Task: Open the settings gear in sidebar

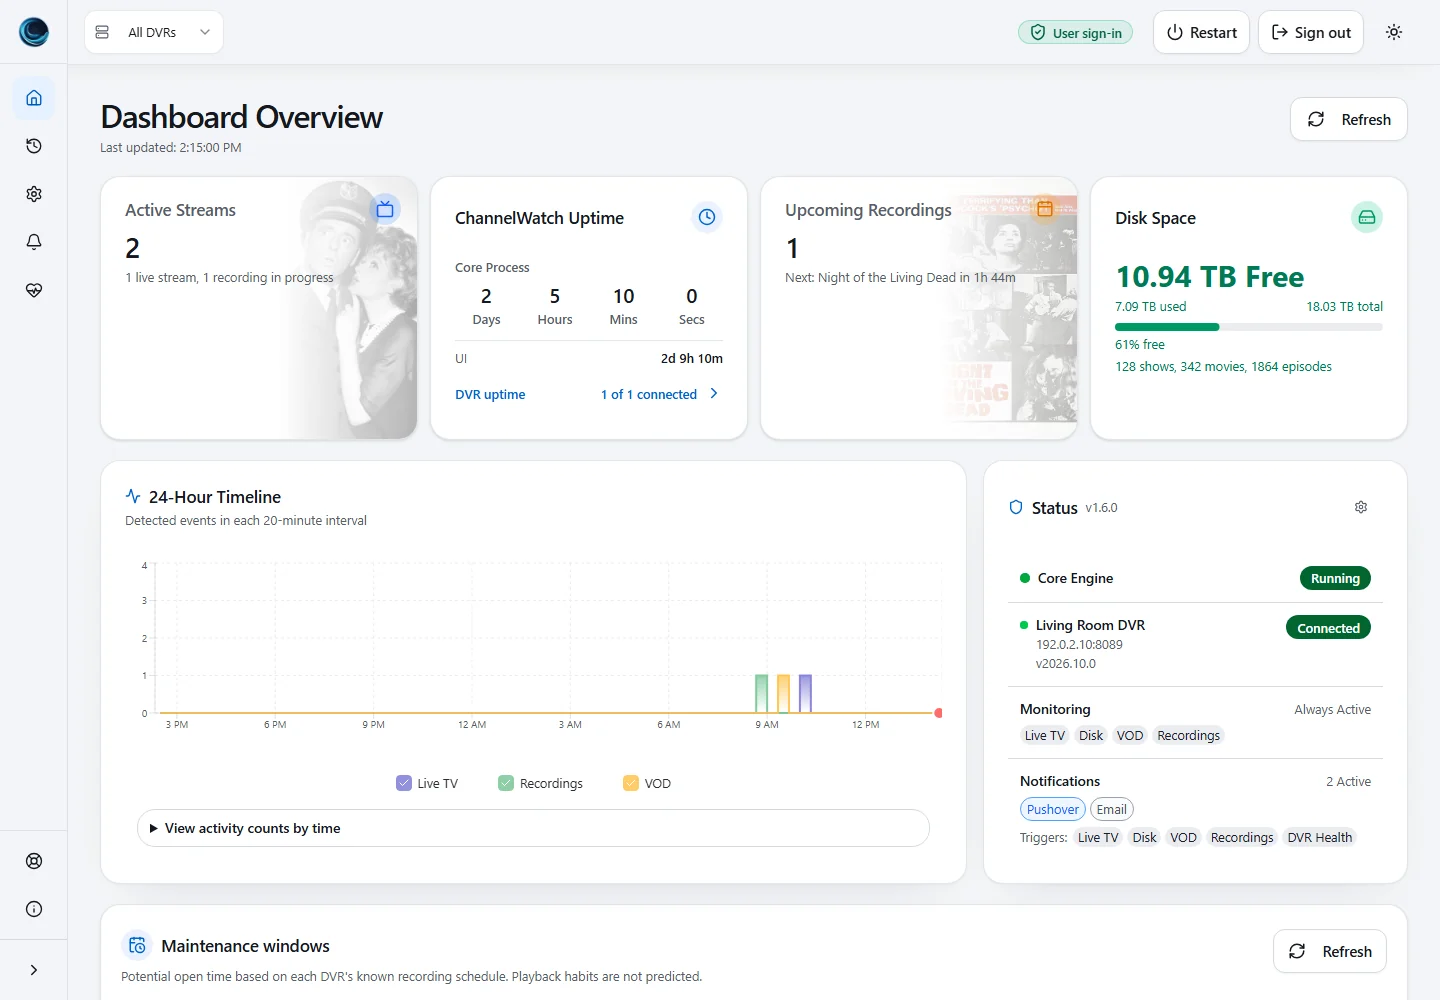Action: (34, 194)
